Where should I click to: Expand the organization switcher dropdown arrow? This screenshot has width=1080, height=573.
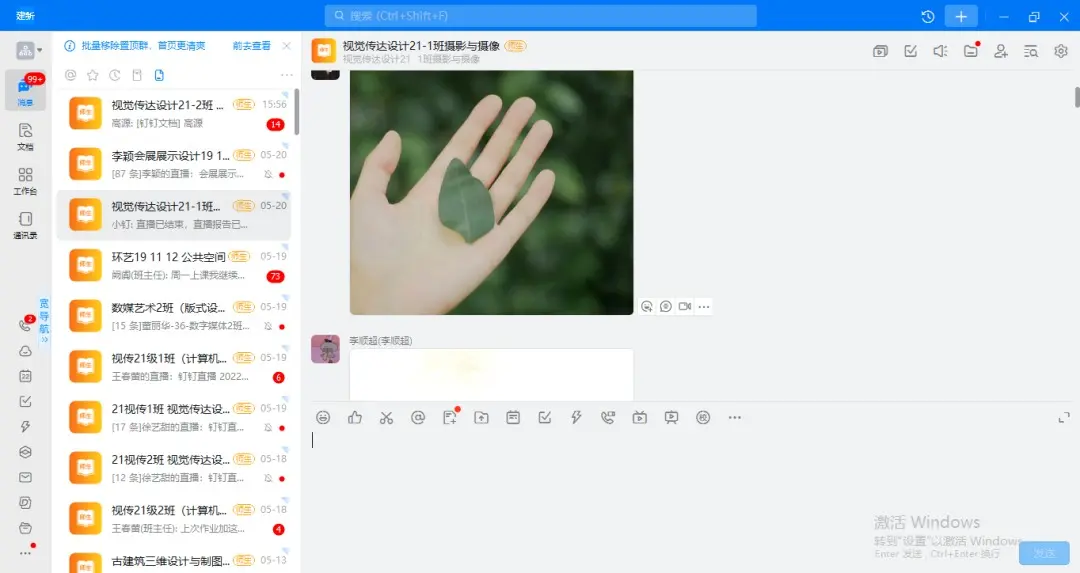[x=40, y=50]
